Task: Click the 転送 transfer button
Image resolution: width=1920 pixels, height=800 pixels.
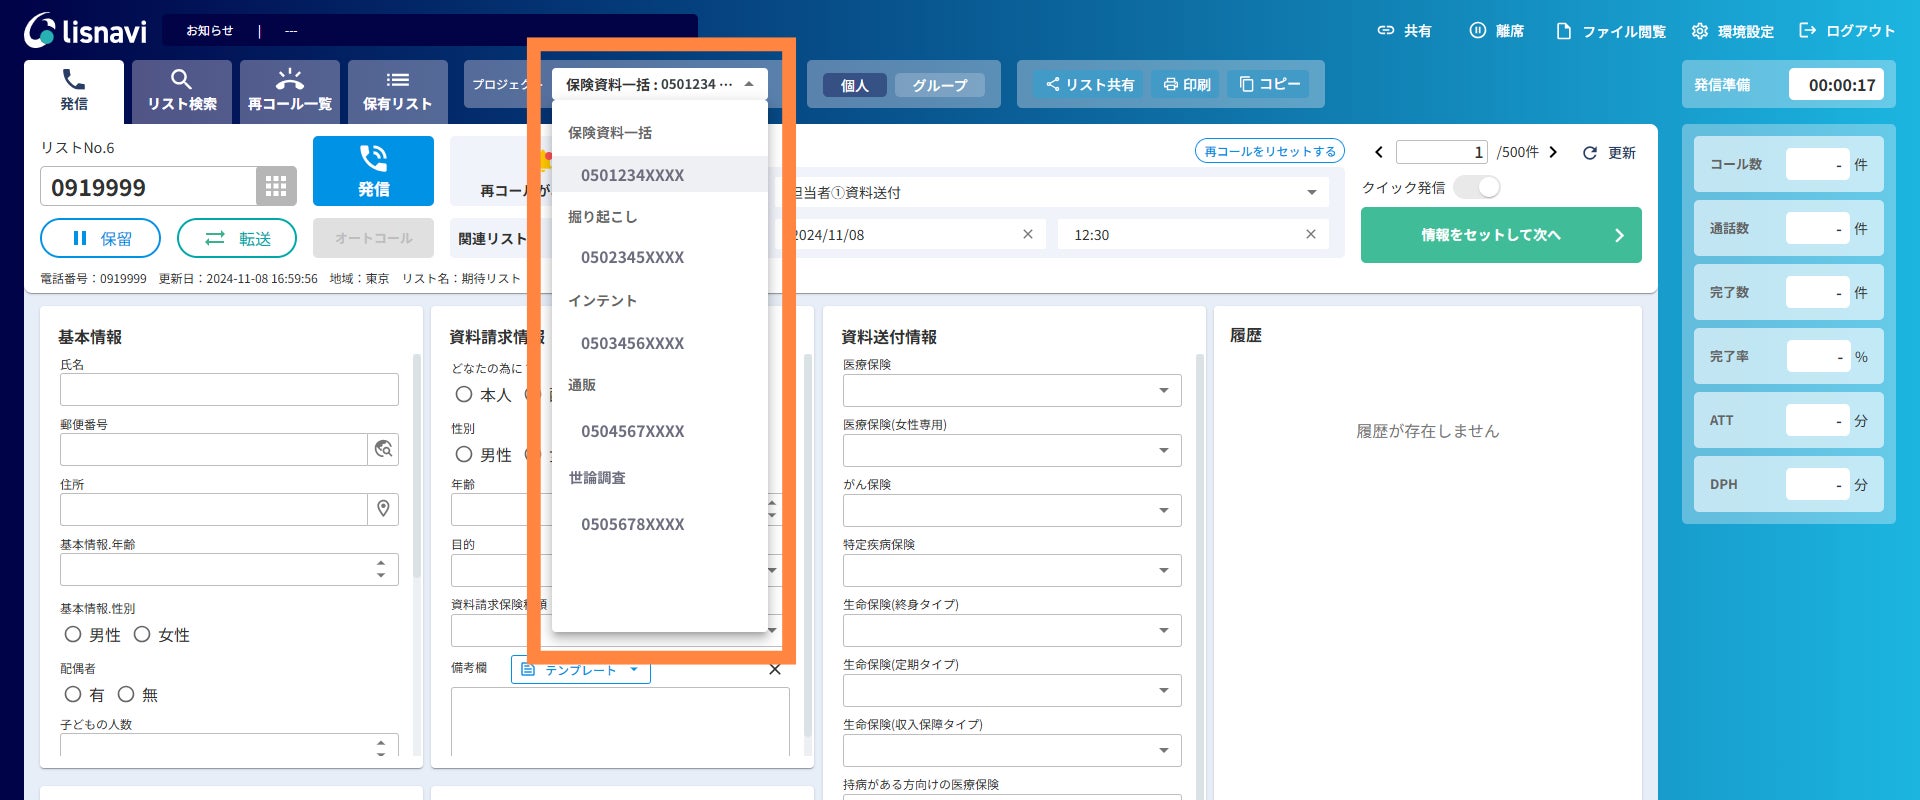Action: (237, 238)
